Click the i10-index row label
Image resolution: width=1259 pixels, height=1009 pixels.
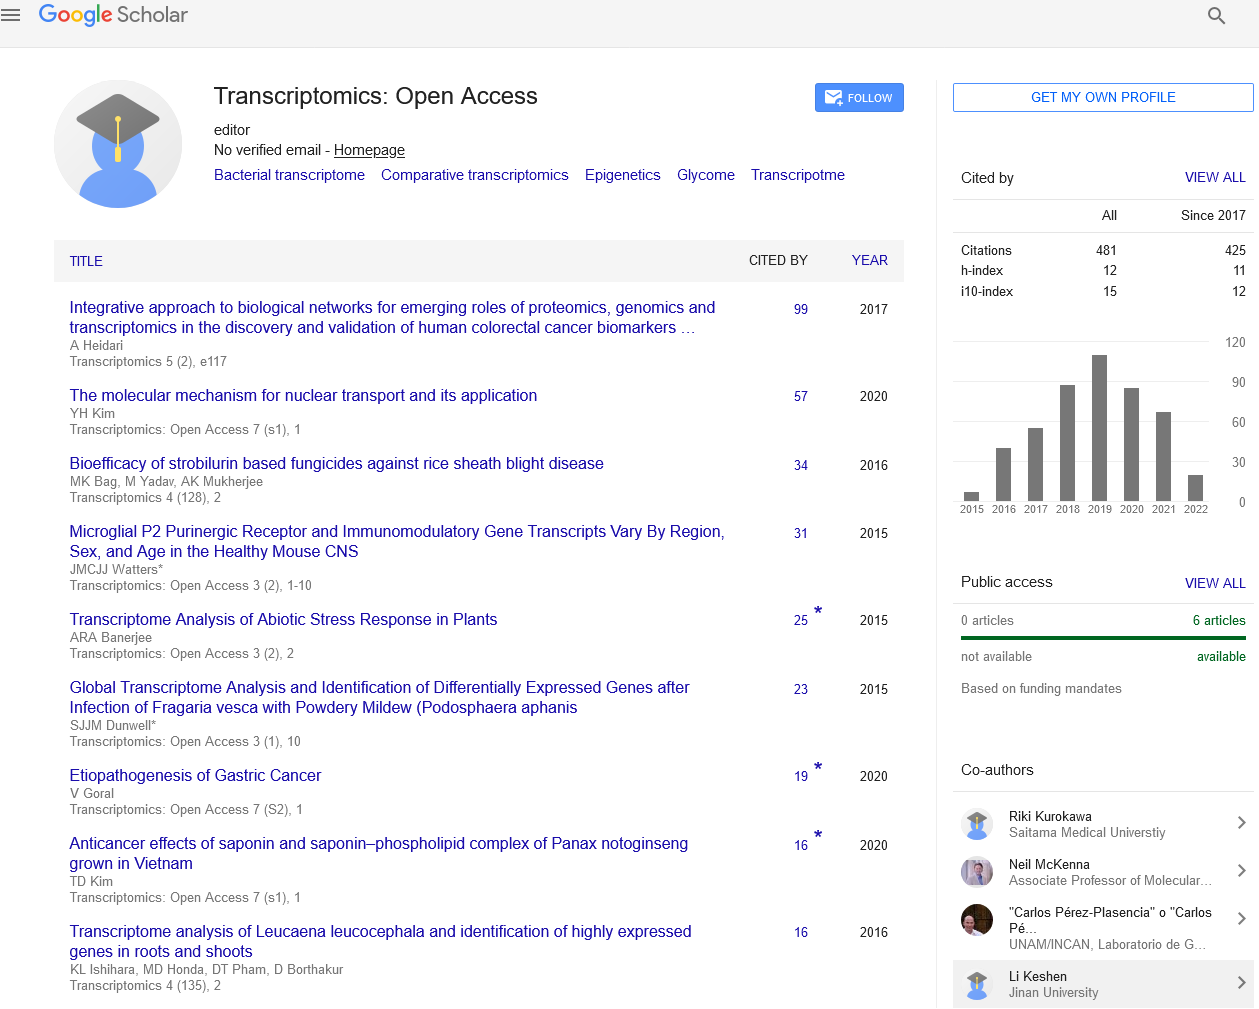[x=987, y=292]
